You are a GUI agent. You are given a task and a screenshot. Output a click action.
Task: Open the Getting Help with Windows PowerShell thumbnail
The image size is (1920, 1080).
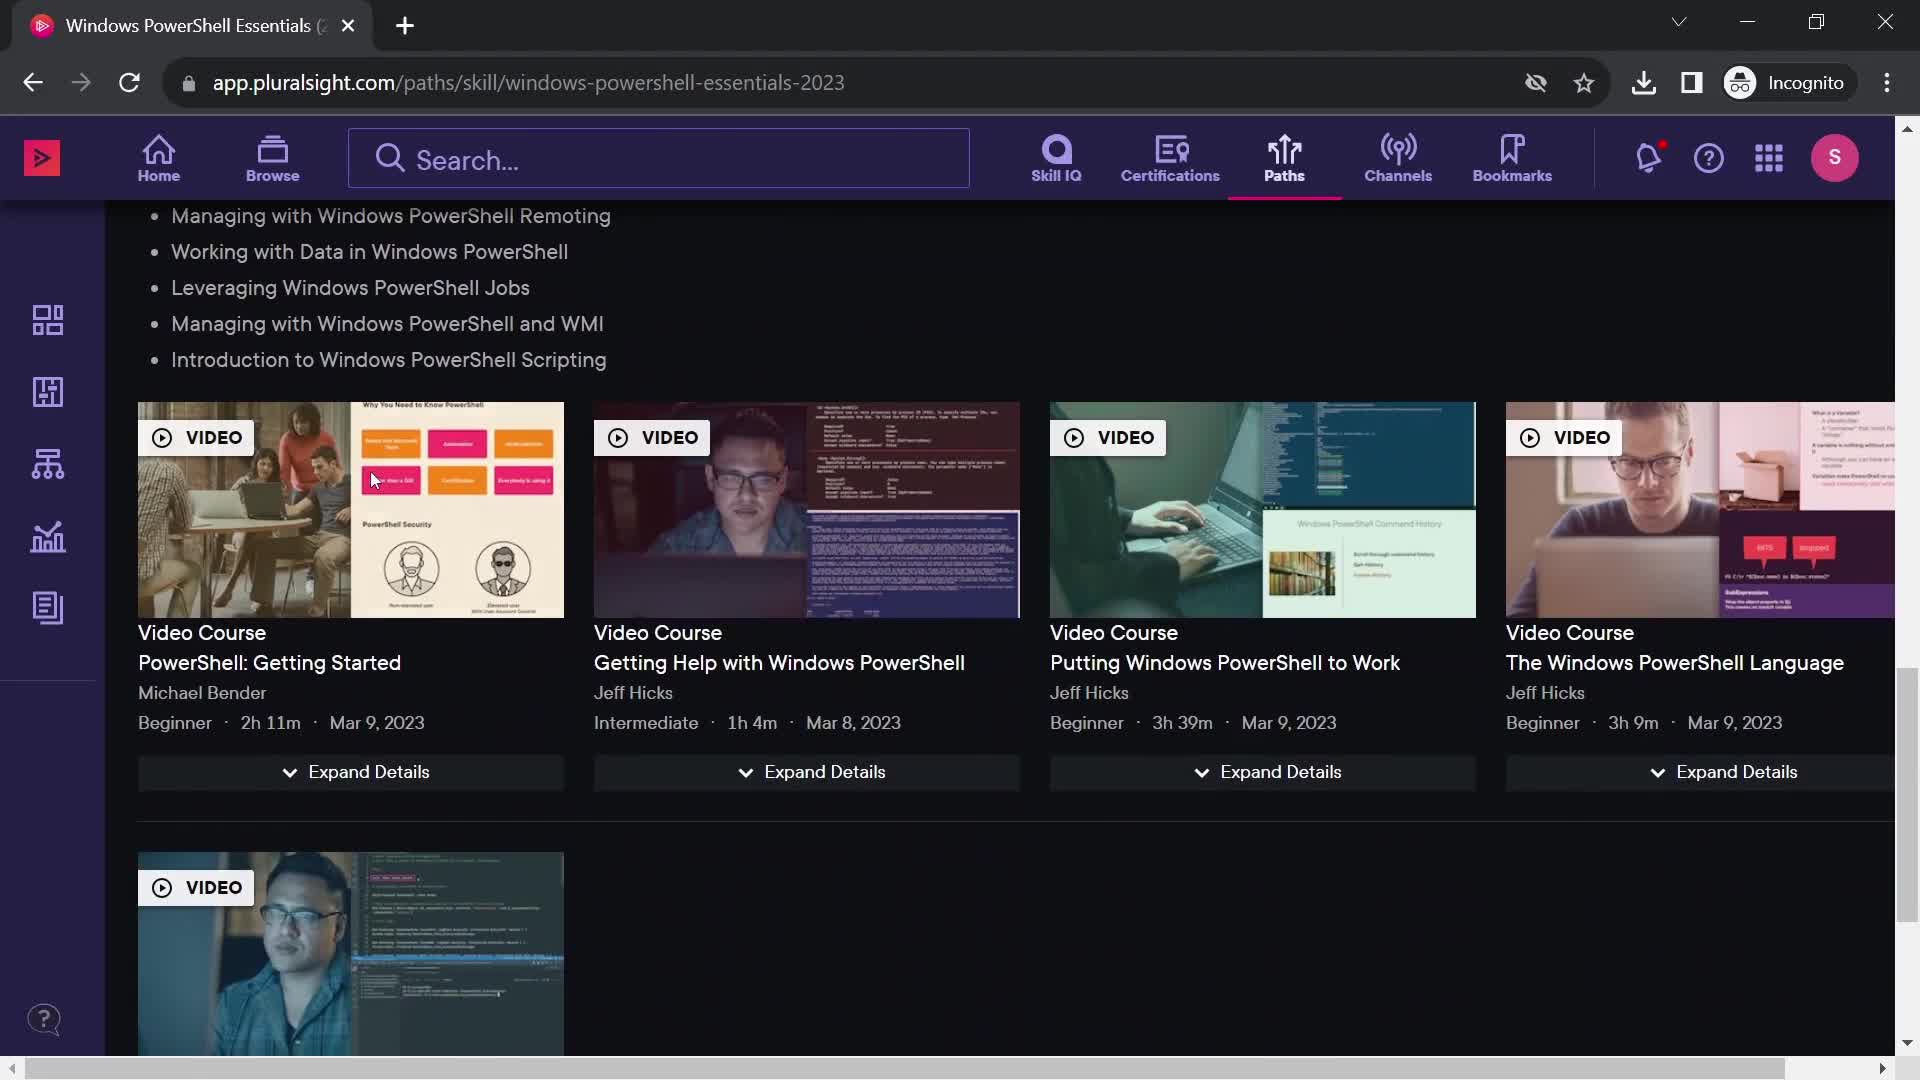(807, 510)
